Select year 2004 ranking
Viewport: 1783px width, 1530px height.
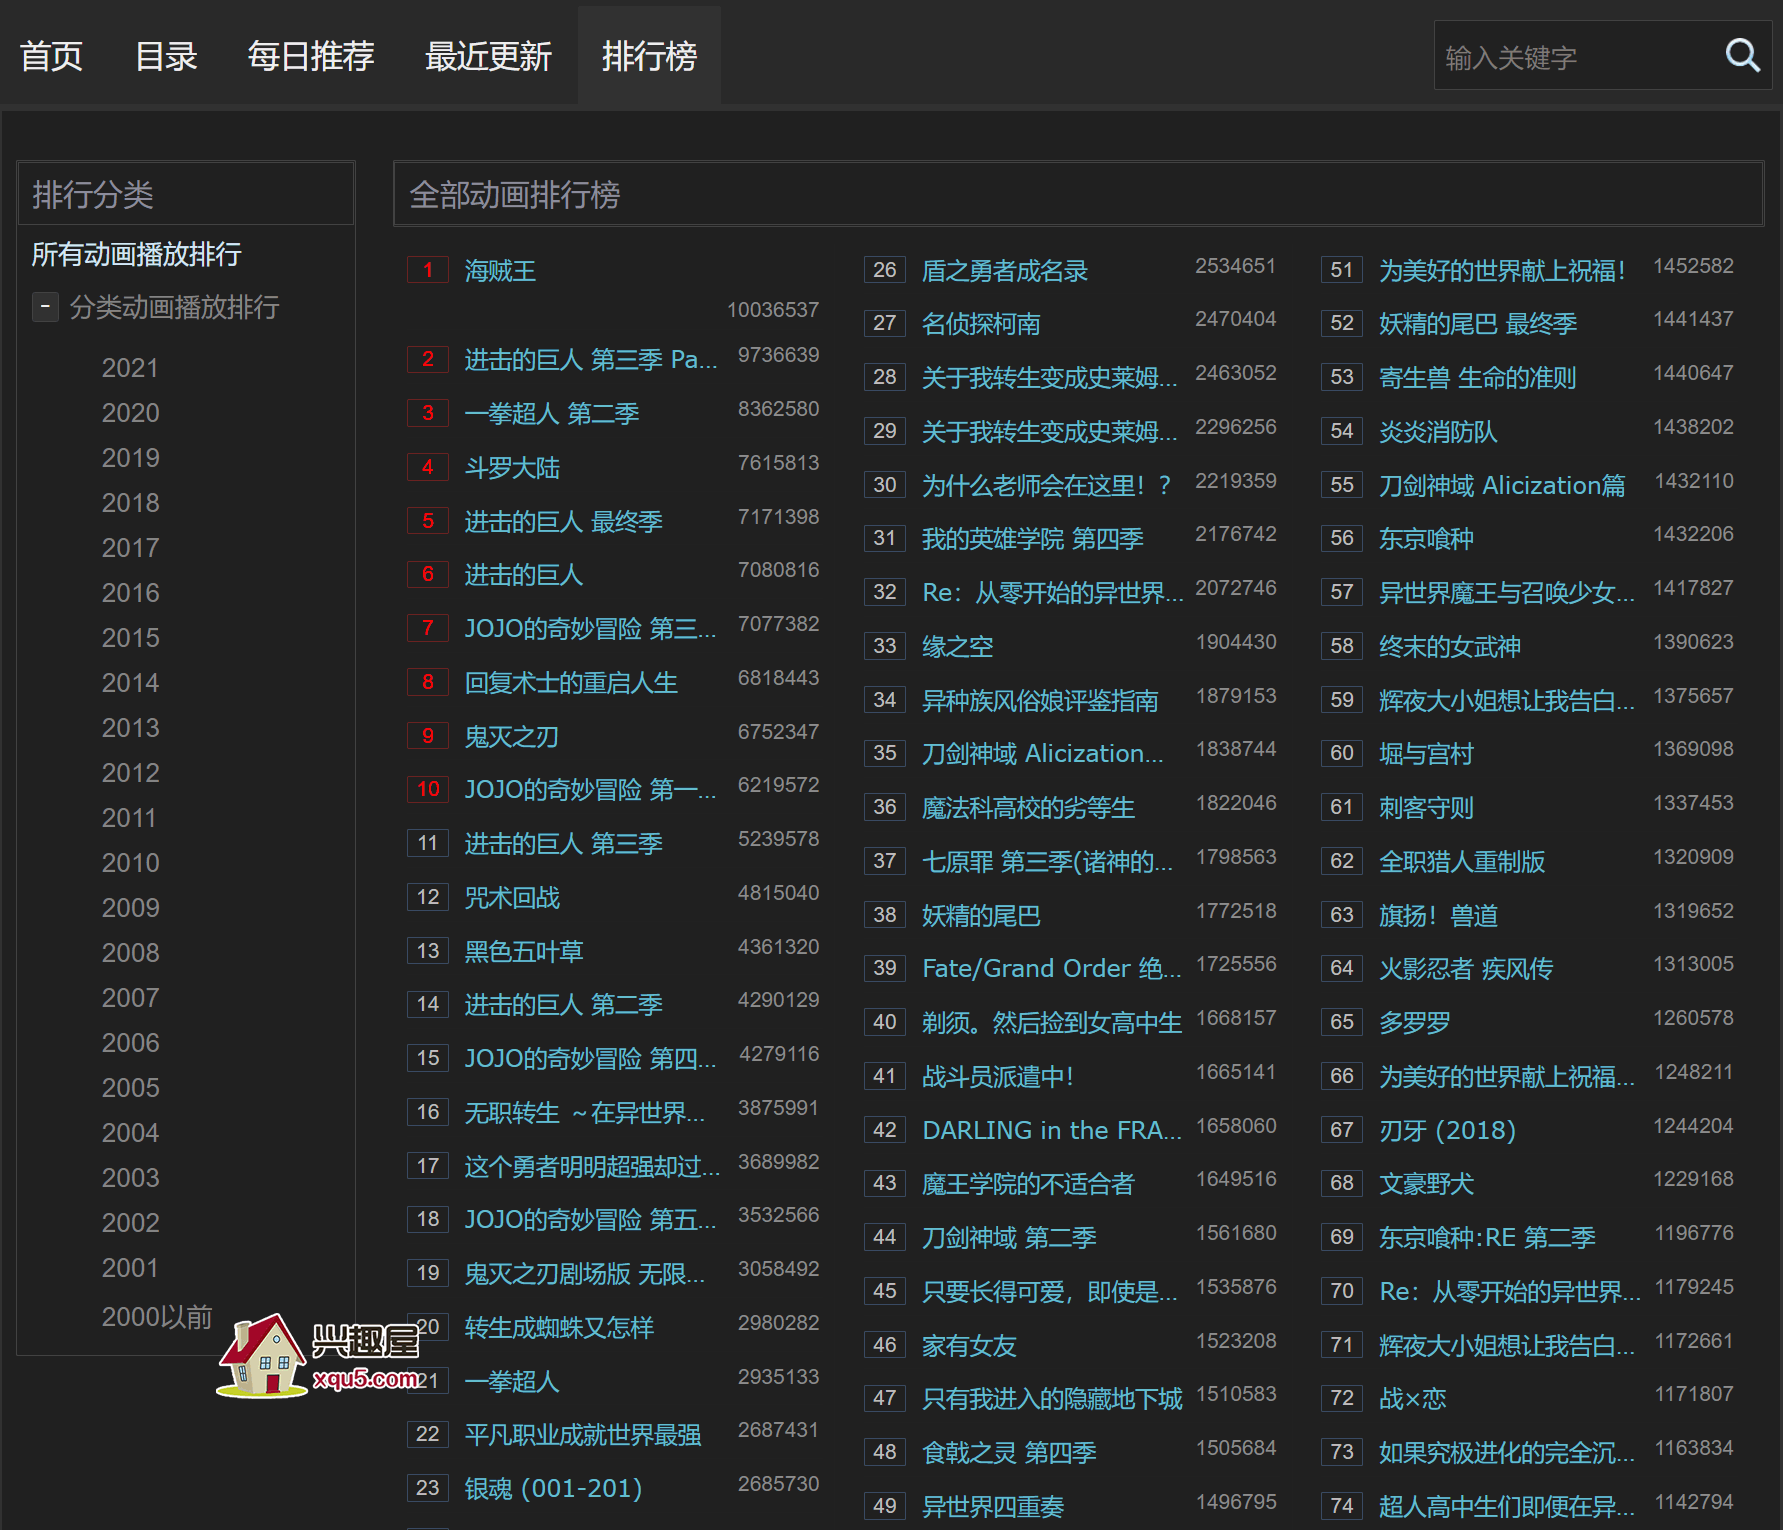[130, 1133]
